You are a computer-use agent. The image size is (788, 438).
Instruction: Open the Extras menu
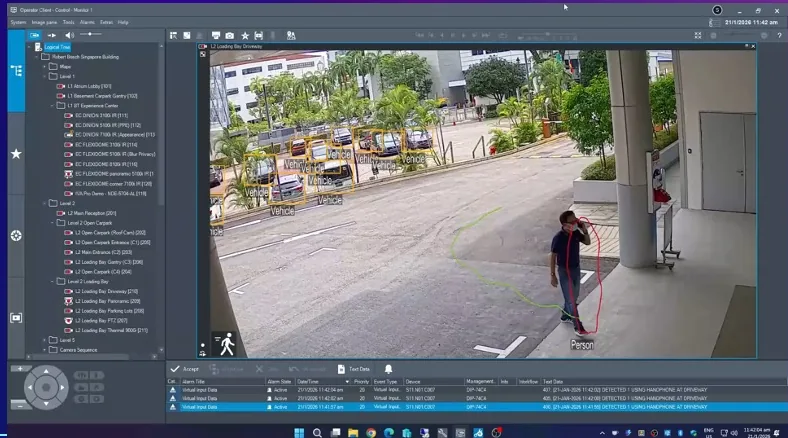pyautogui.click(x=106, y=22)
